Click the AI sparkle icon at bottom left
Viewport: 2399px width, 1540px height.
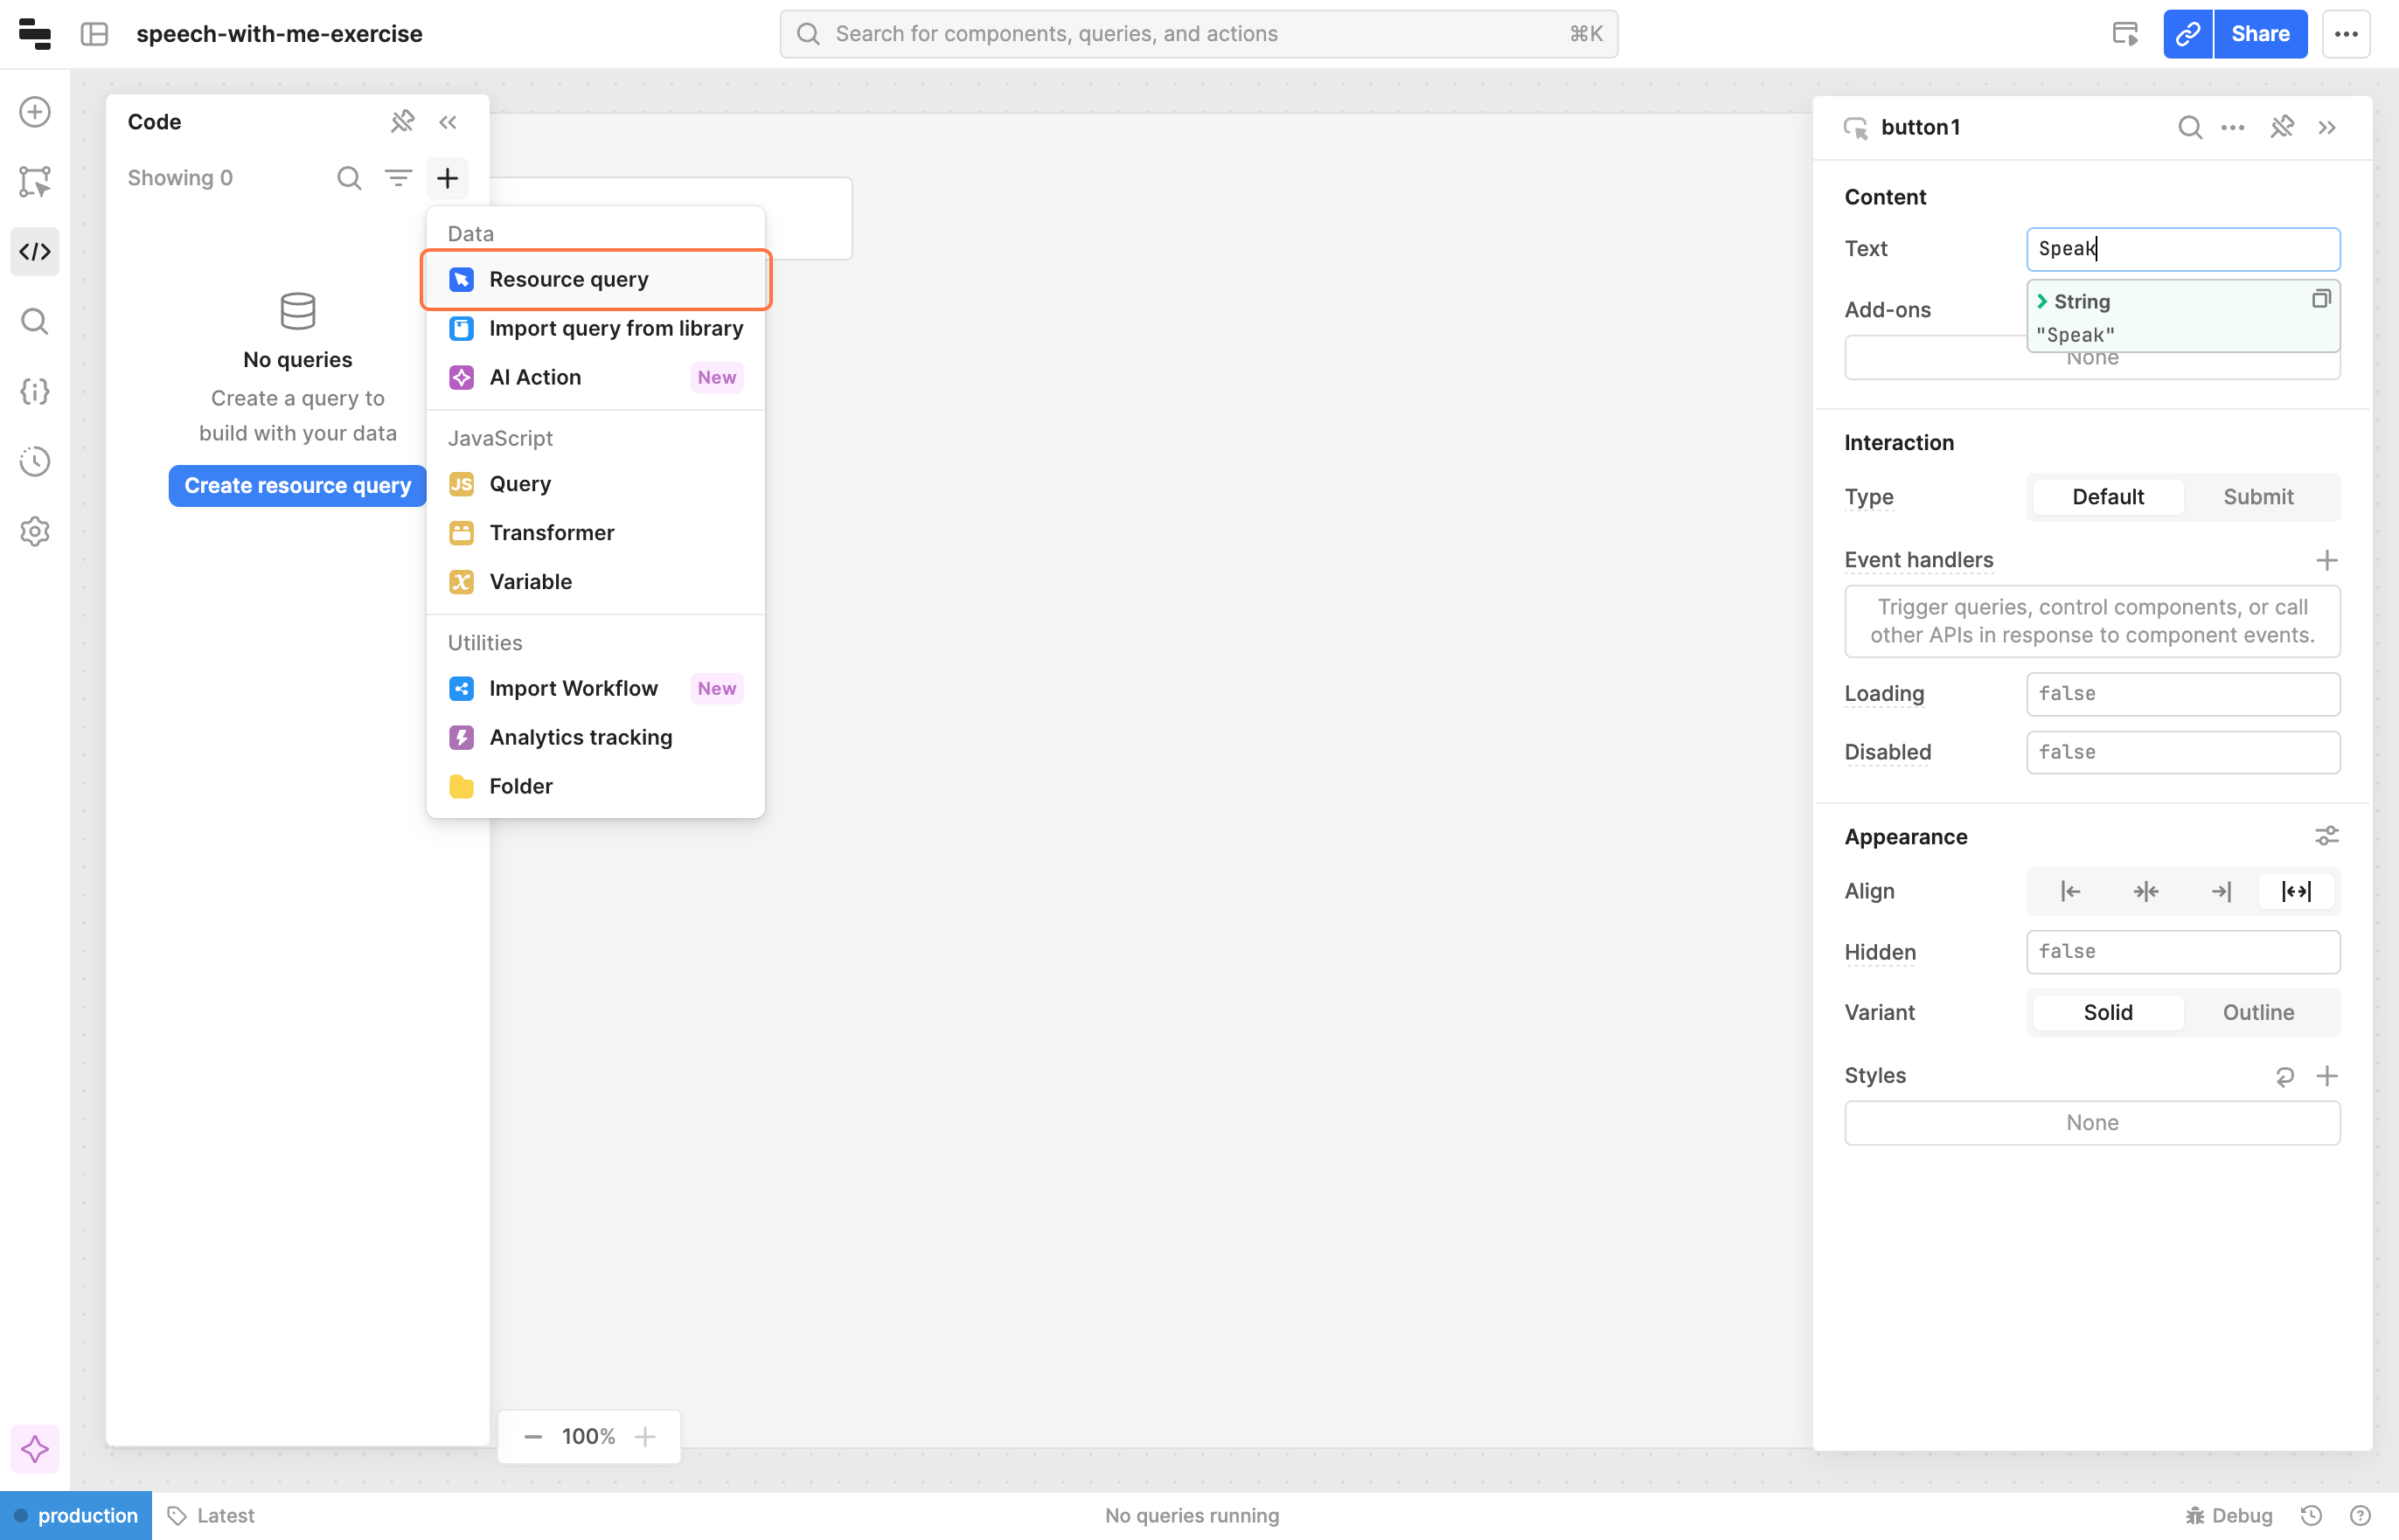[35, 1448]
